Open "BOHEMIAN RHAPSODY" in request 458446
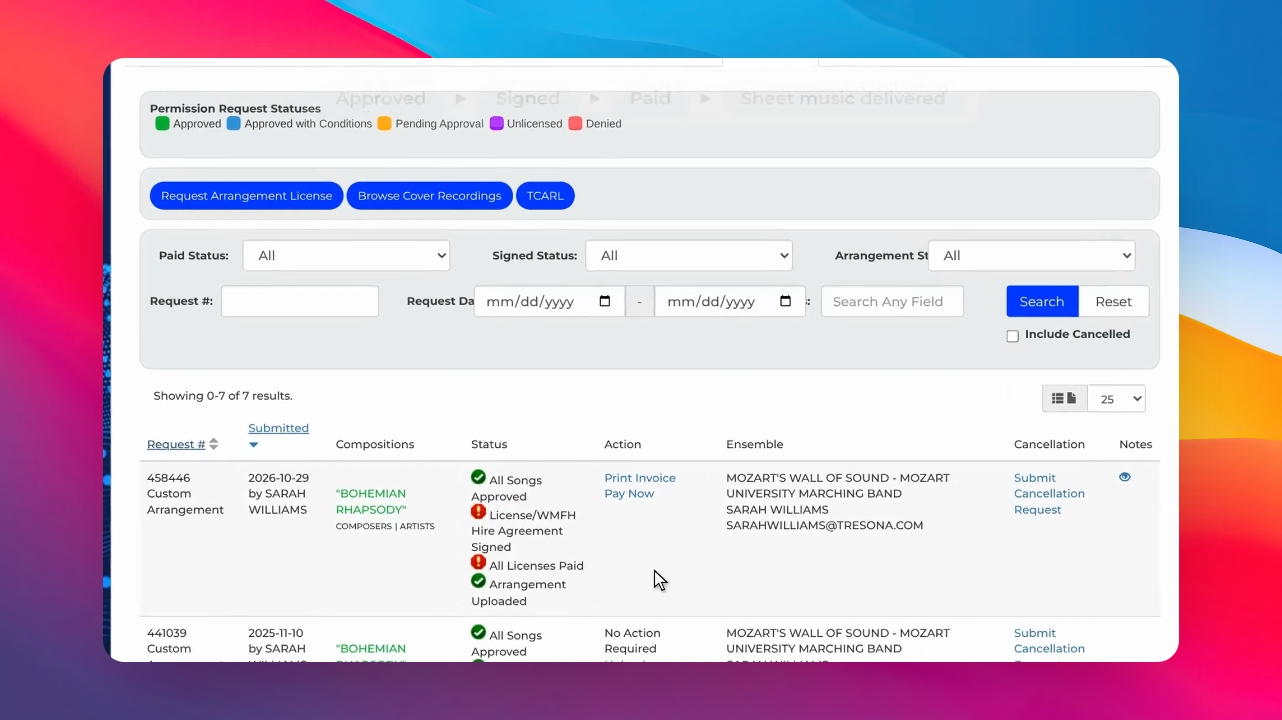This screenshot has height=720, width=1282. coord(371,501)
